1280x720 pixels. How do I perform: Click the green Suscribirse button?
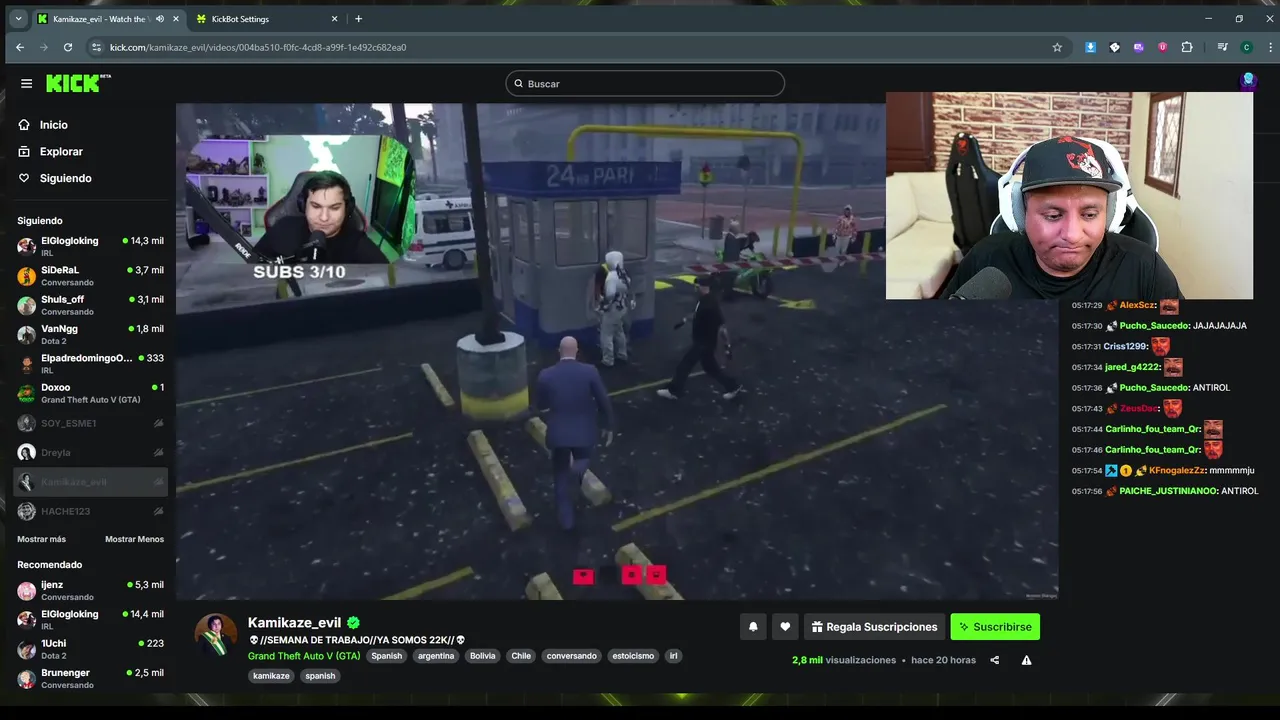pos(995,627)
